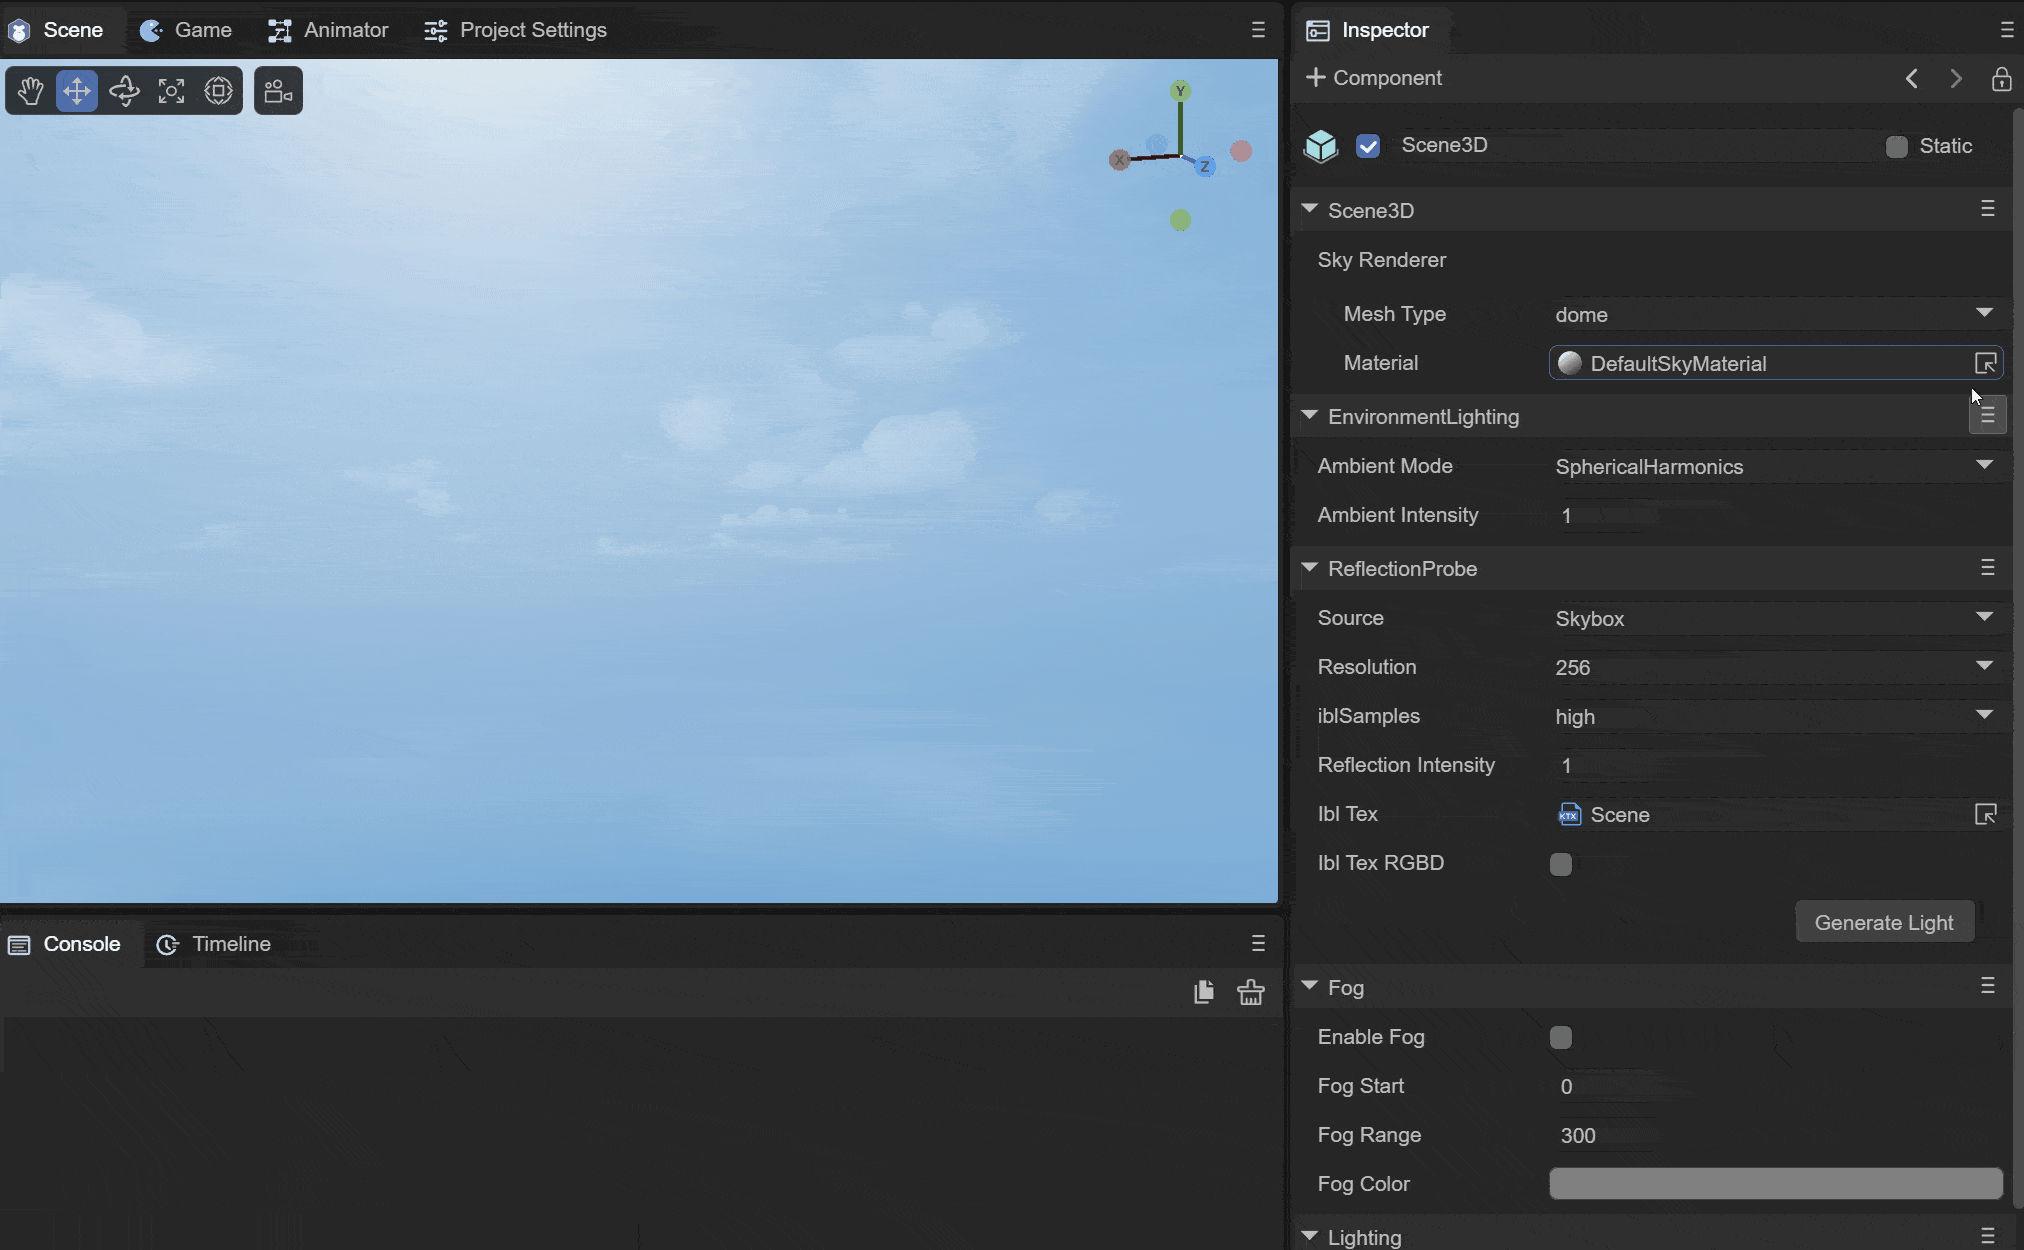The width and height of the screenshot is (2024, 1250).
Task: Click the scene camera settings icon
Action: [x=278, y=91]
